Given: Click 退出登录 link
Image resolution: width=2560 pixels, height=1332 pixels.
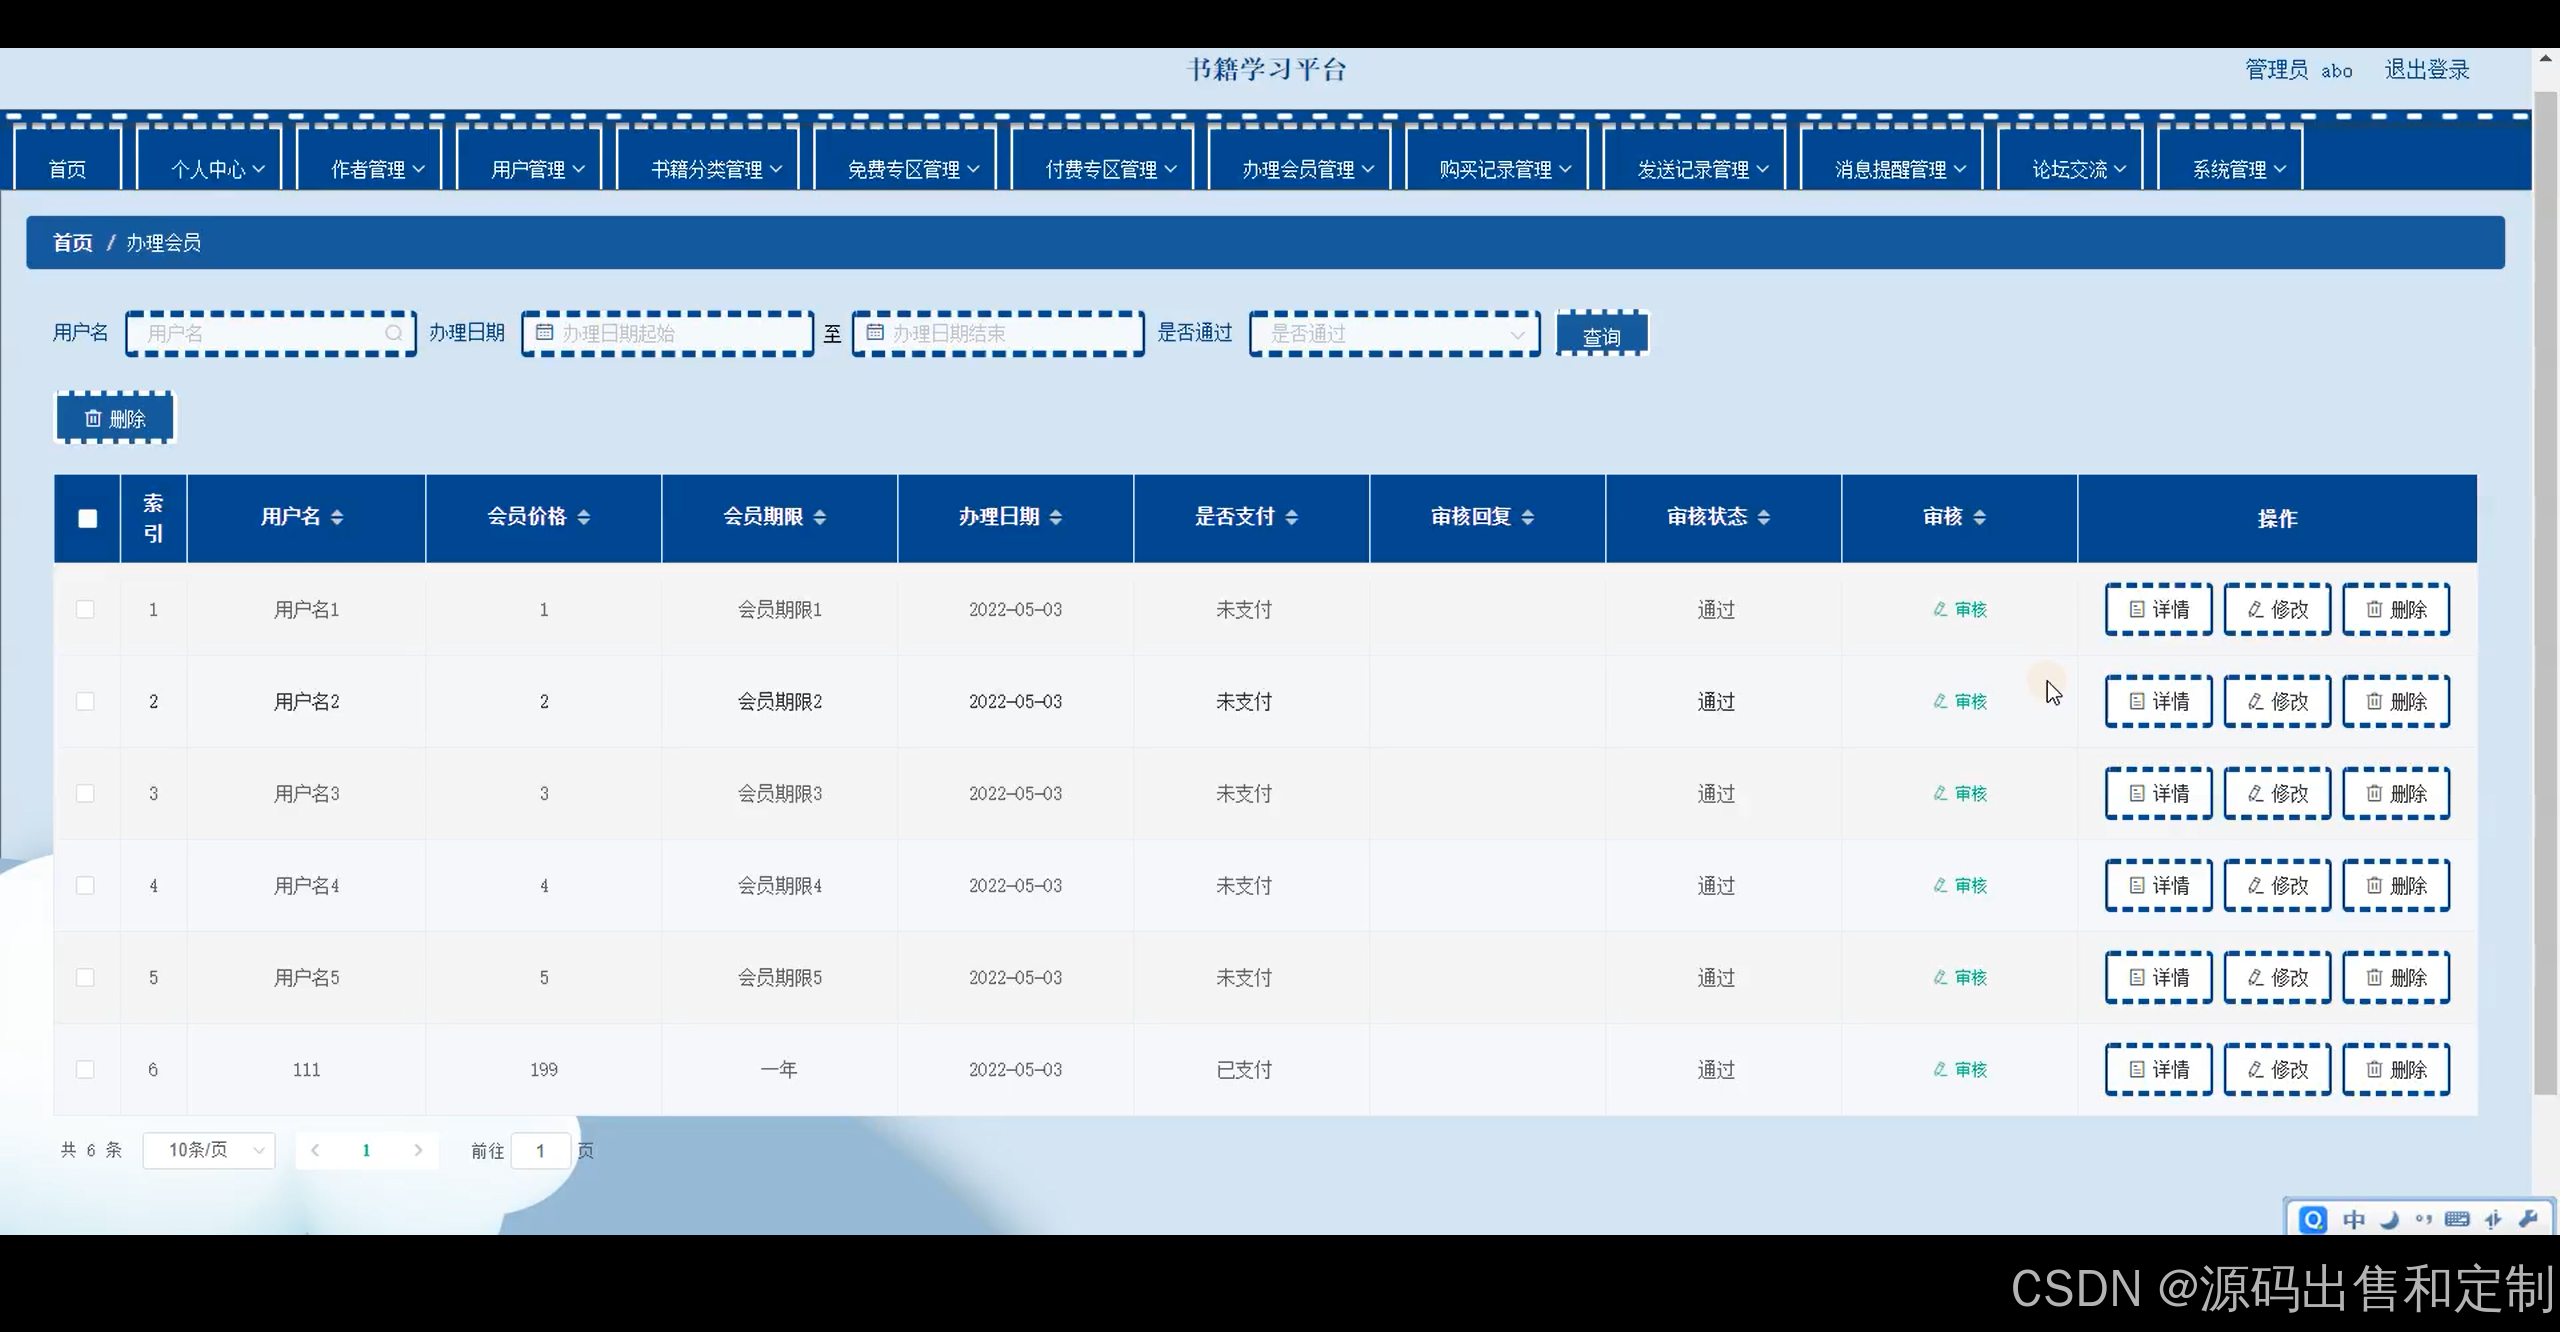Looking at the screenshot, I should point(2426,70).
